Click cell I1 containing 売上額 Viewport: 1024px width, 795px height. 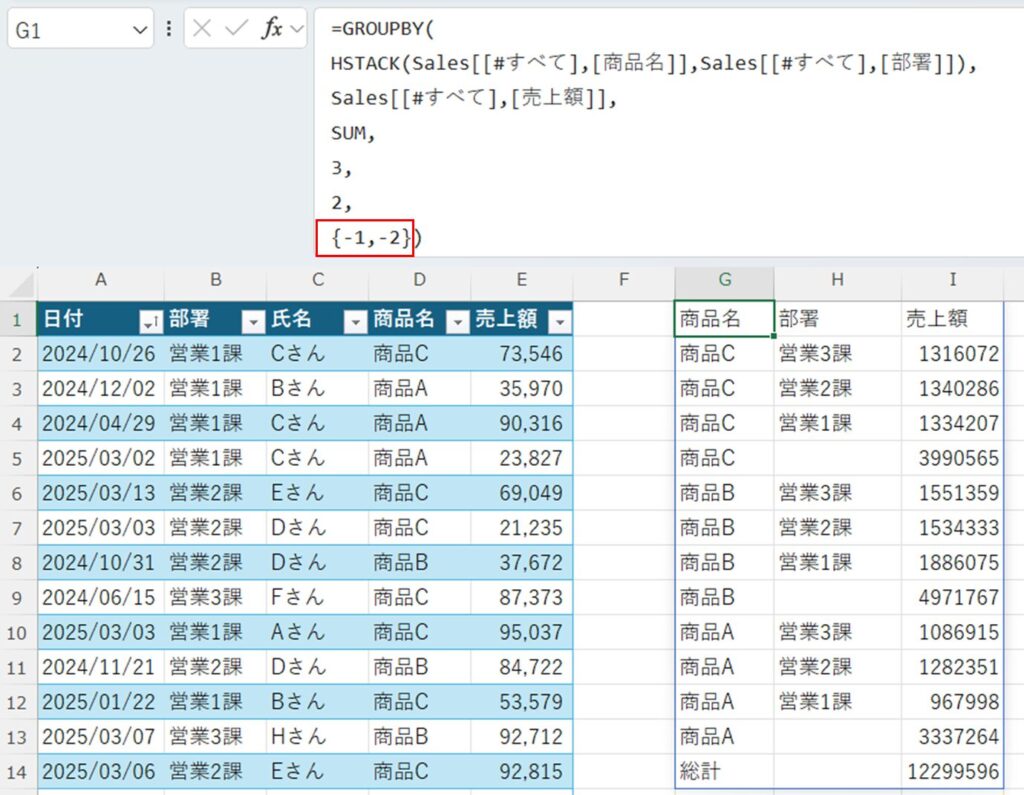click(x=953, y=319)
